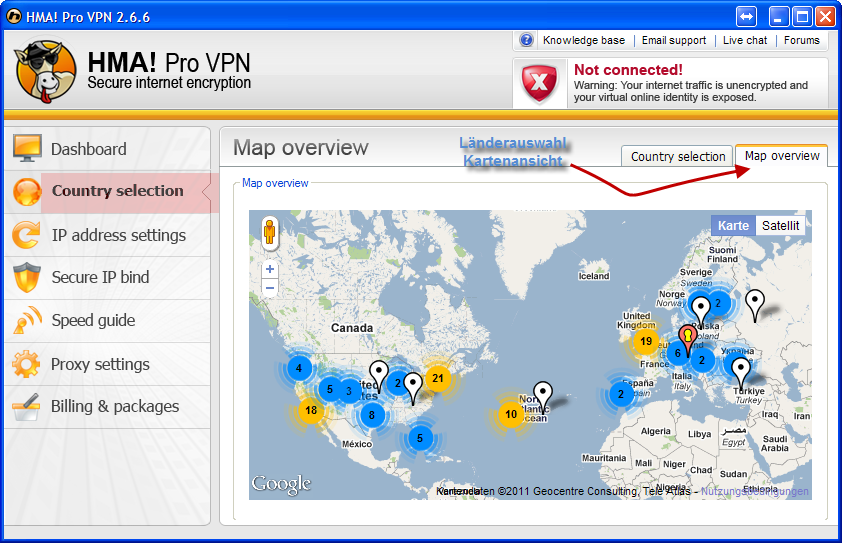The width and height of the screenshot is (842, 543).
Task: Open the Speed guide section
Action: 107,321
